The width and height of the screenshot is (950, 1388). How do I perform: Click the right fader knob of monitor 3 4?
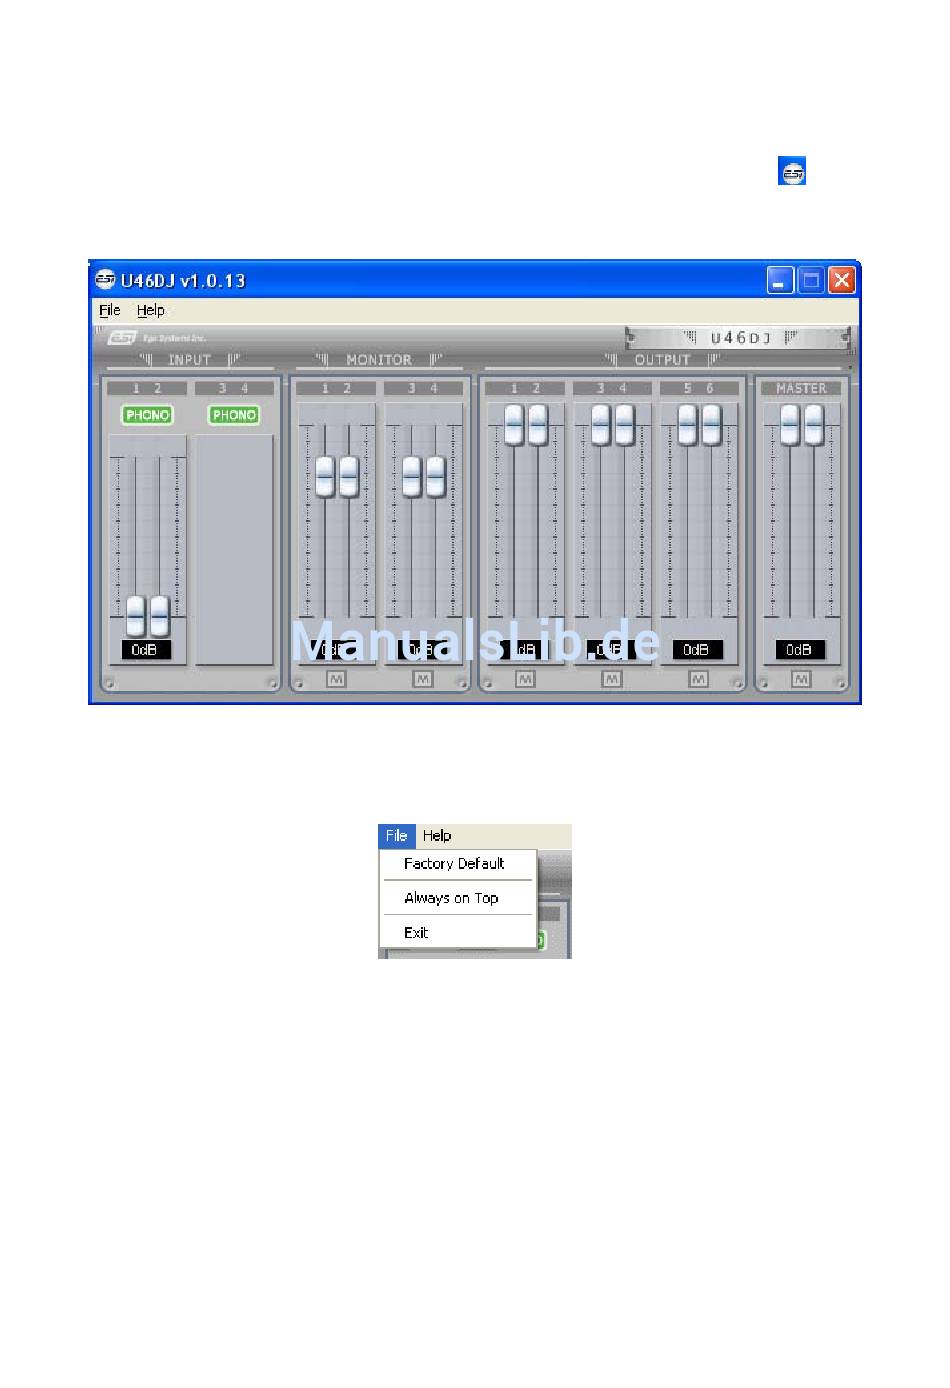coord(435,476)
